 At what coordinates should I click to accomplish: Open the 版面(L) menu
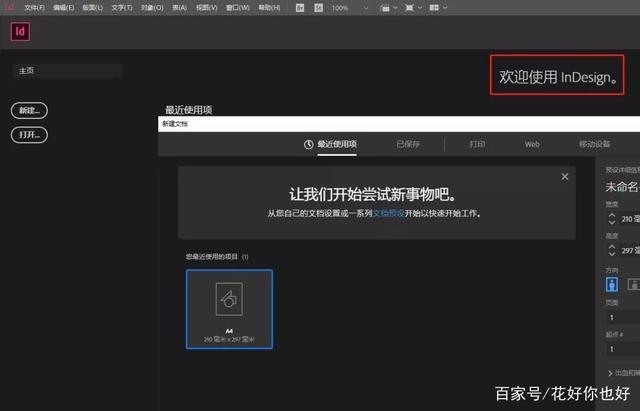pos(93,8)
